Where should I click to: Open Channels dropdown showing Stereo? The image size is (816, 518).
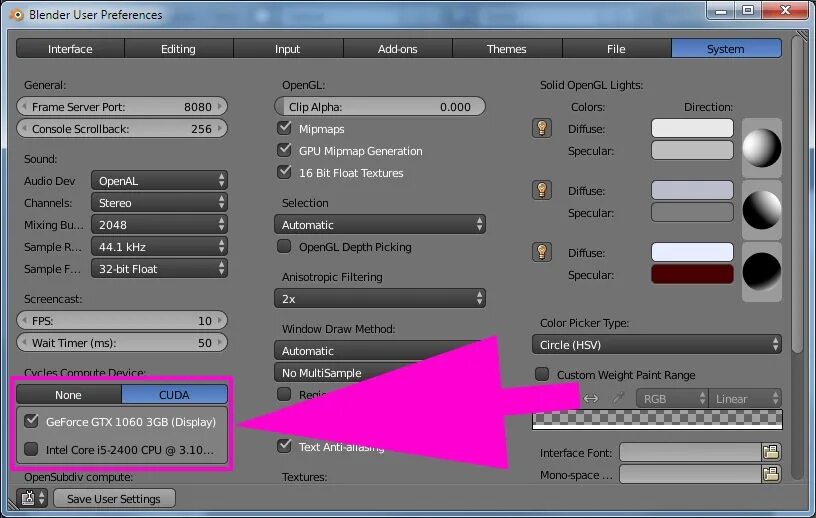pos(159,203)
